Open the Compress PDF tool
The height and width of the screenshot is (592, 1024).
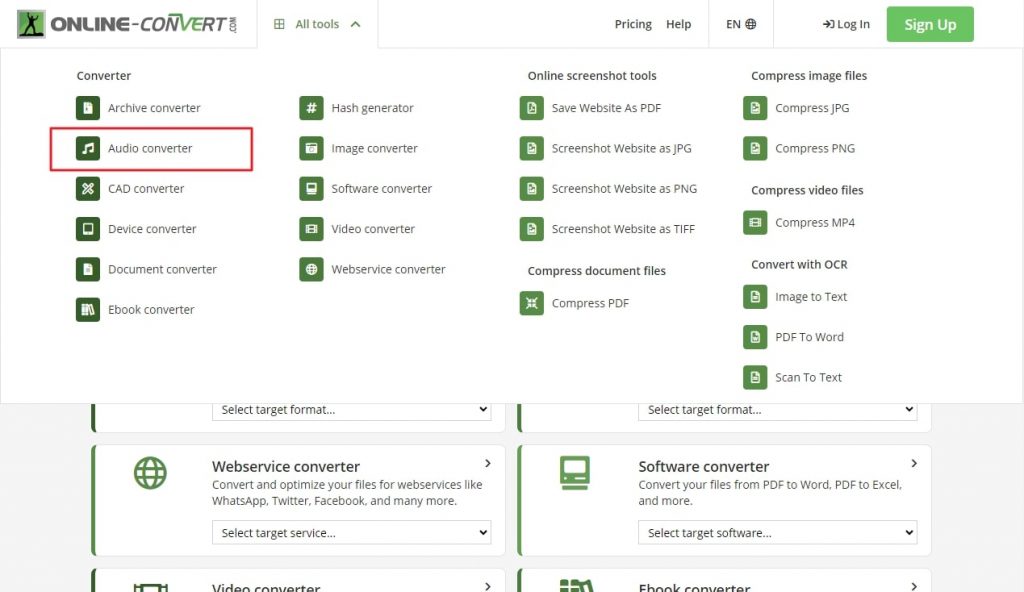pos(588,302)
